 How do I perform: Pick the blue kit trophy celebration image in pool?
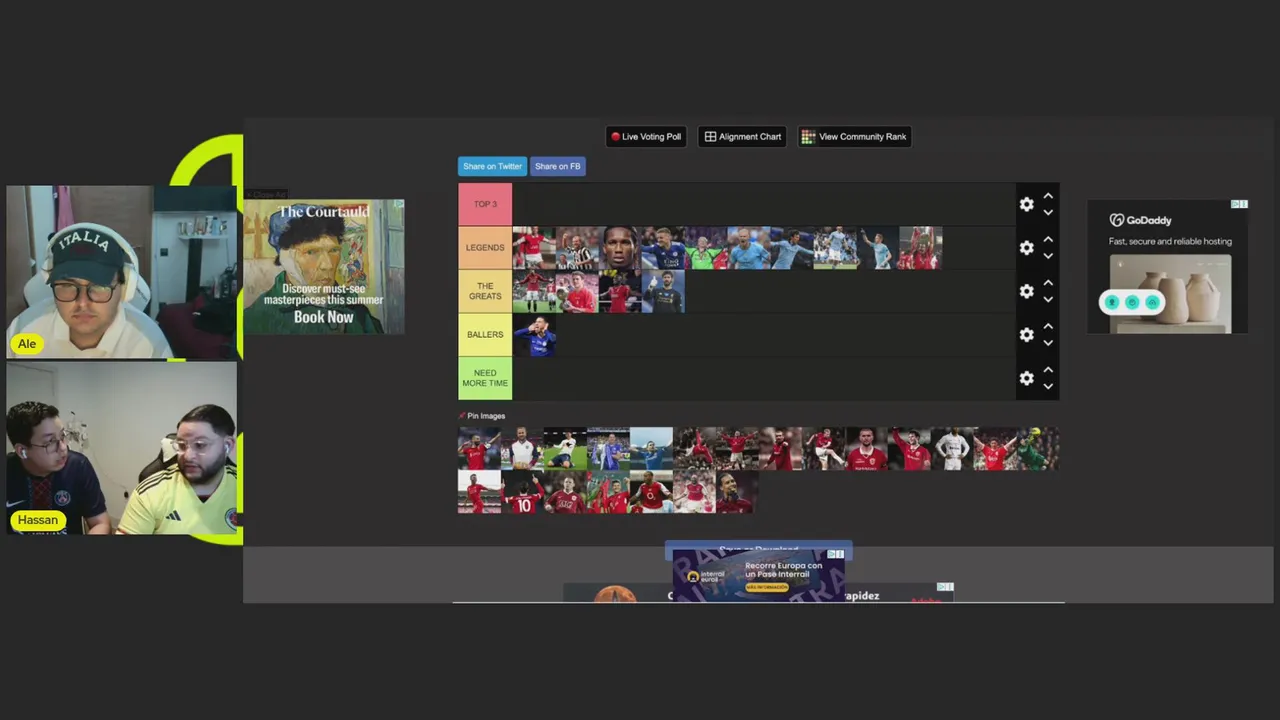(608, 449)
